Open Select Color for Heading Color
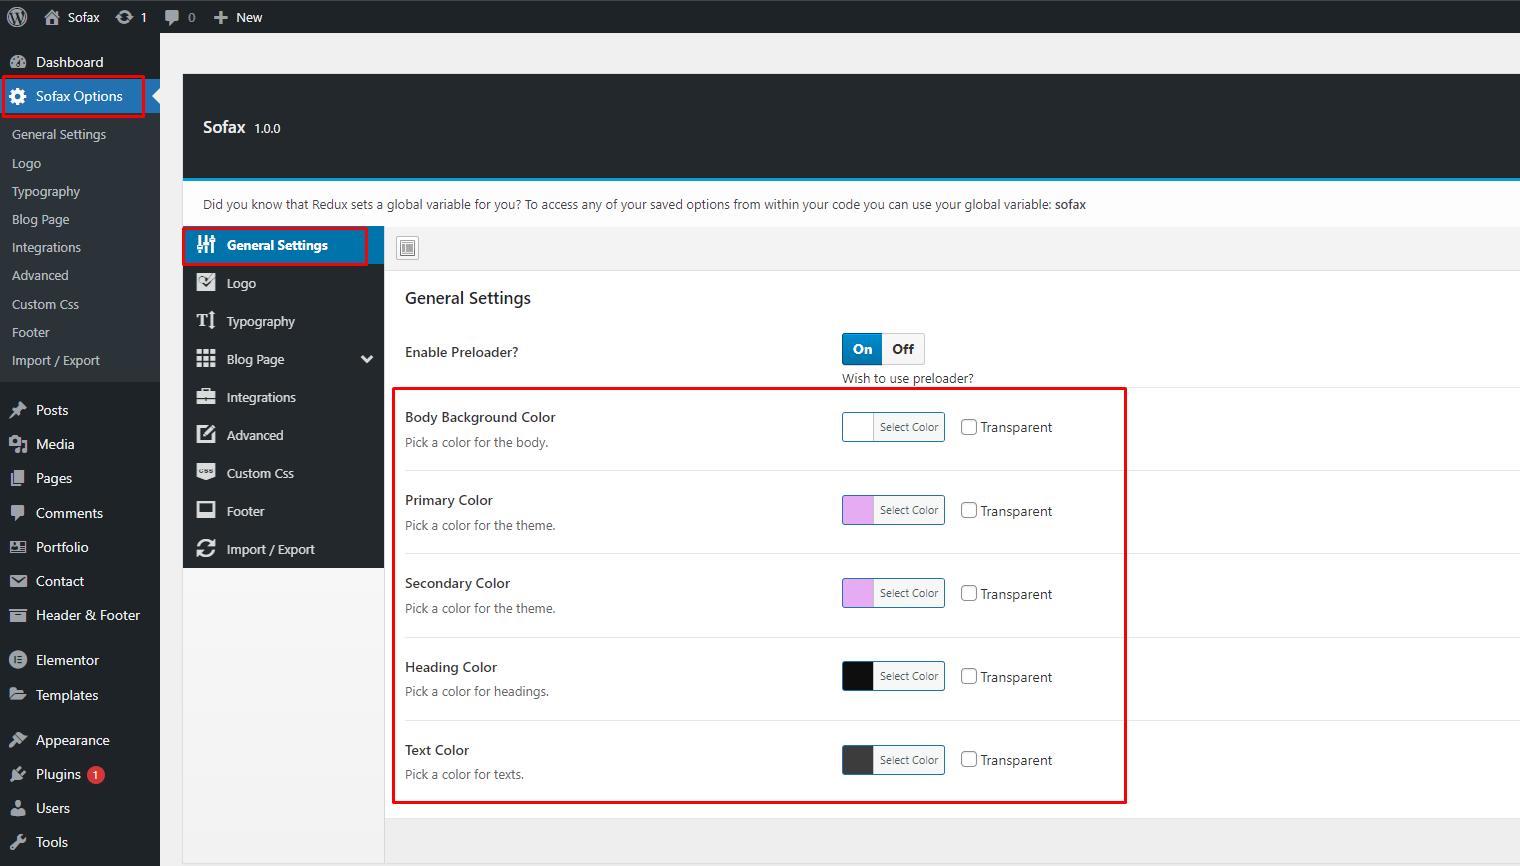The image size is (1520, 866). [909, 676]
